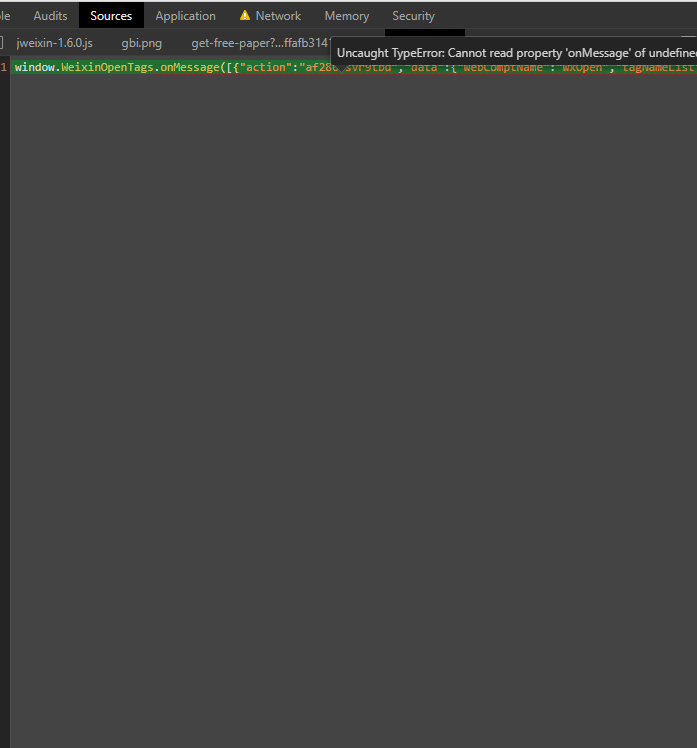Open the gbi.png file tab
Screen dimensions: 697x748
point(142,43)
